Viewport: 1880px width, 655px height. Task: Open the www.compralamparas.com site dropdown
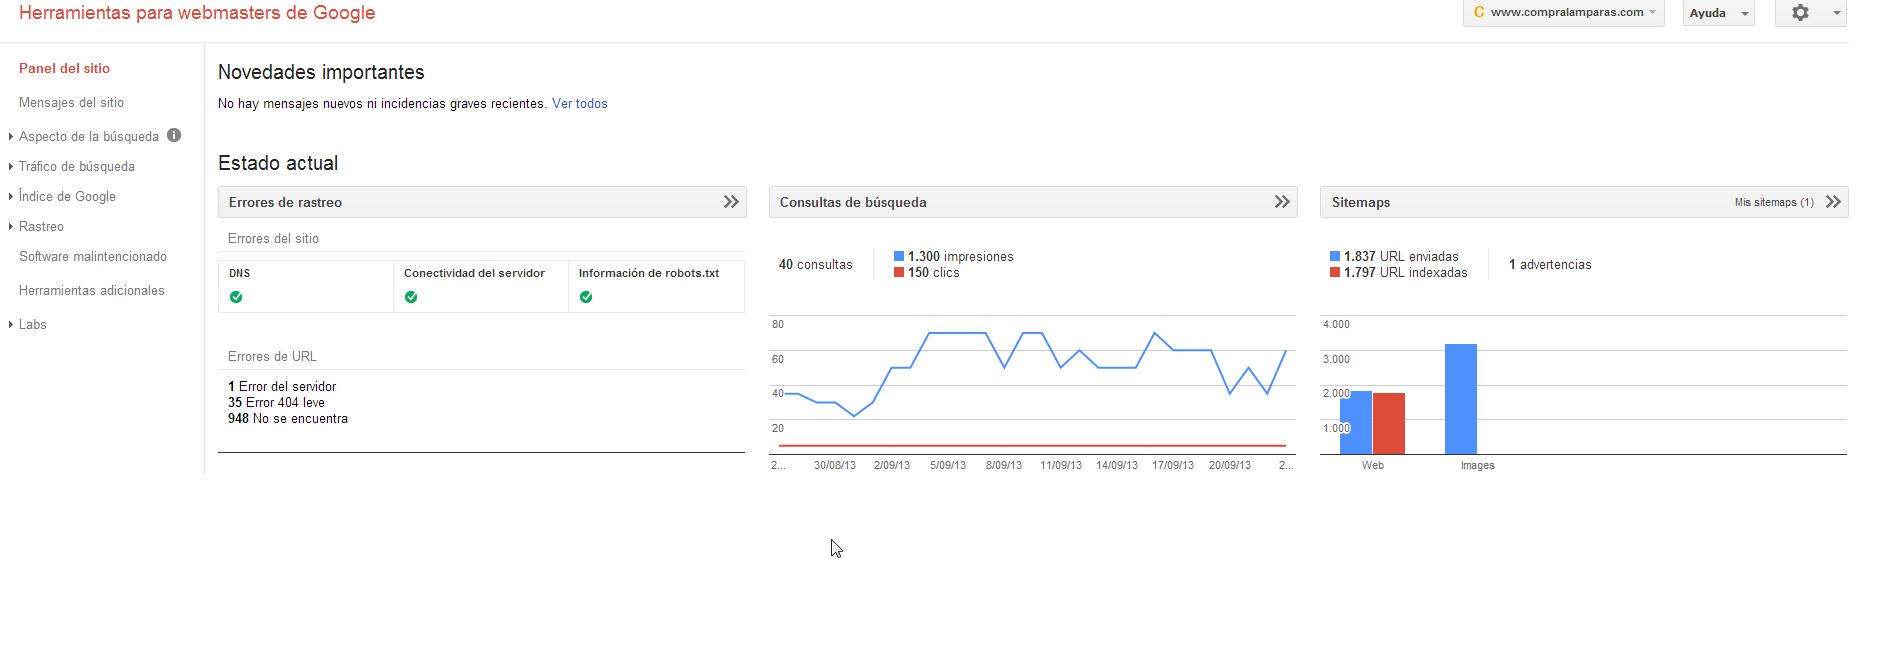(1564, 13)
